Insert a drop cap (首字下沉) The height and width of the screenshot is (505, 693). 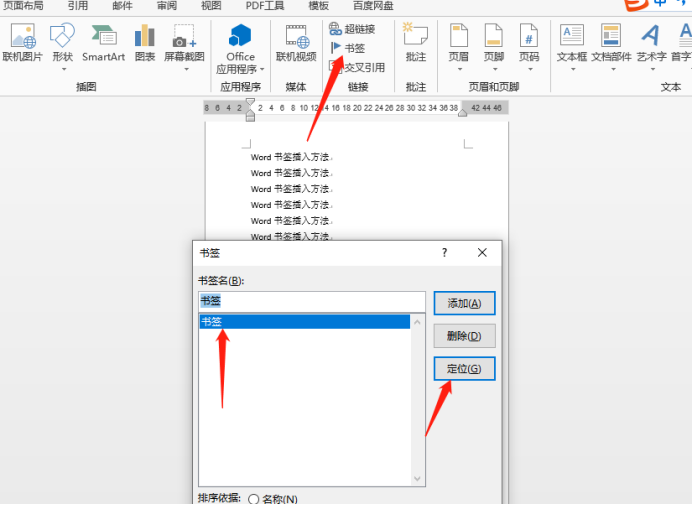(x=682, y=43)
